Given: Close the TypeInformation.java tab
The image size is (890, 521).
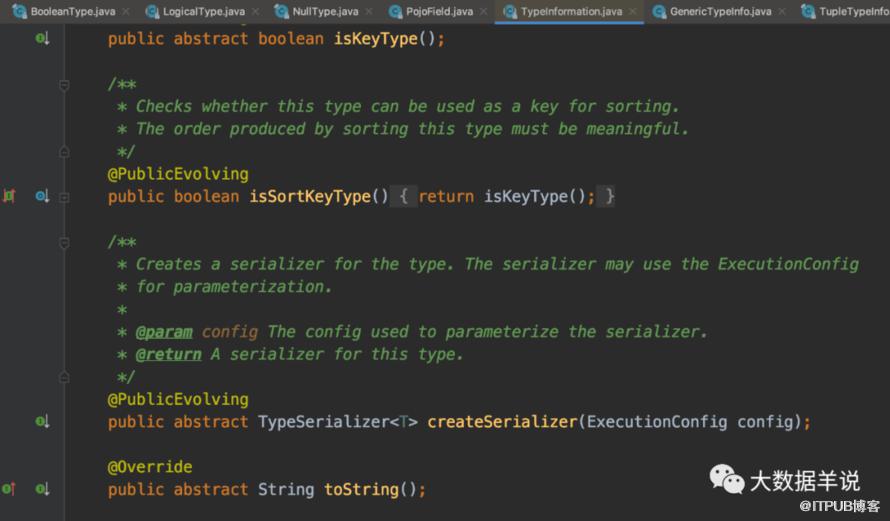Looking at the screenshot, I should 632,11.
